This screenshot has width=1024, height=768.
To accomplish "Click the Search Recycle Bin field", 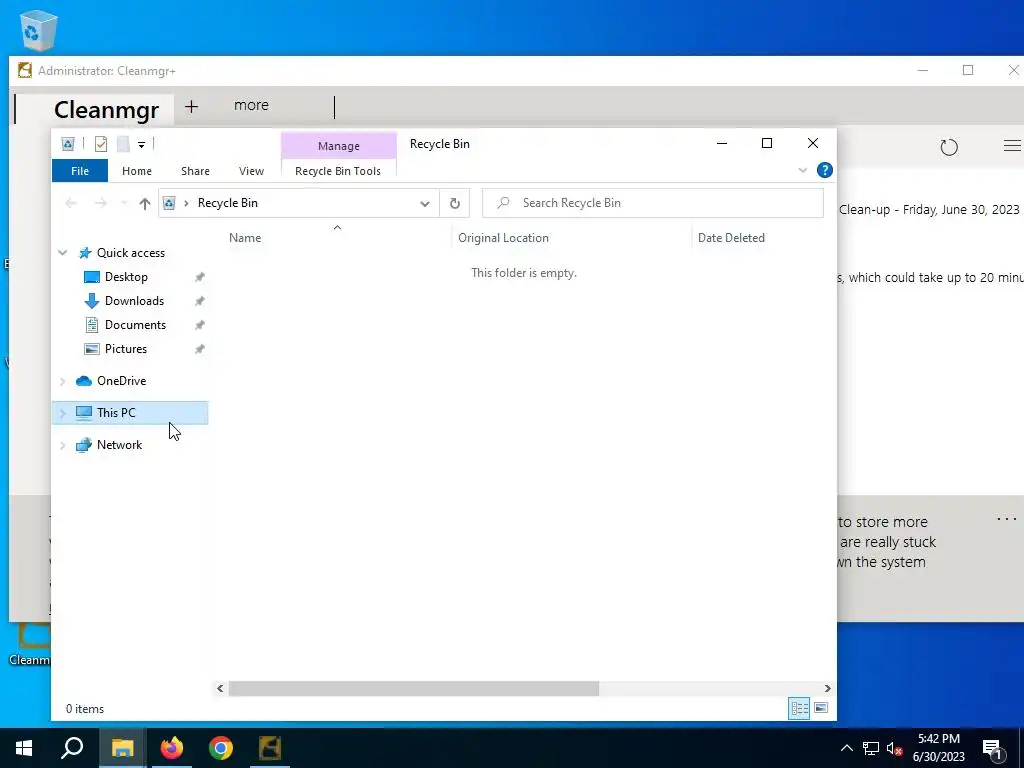I will click(x=652, y=203).
